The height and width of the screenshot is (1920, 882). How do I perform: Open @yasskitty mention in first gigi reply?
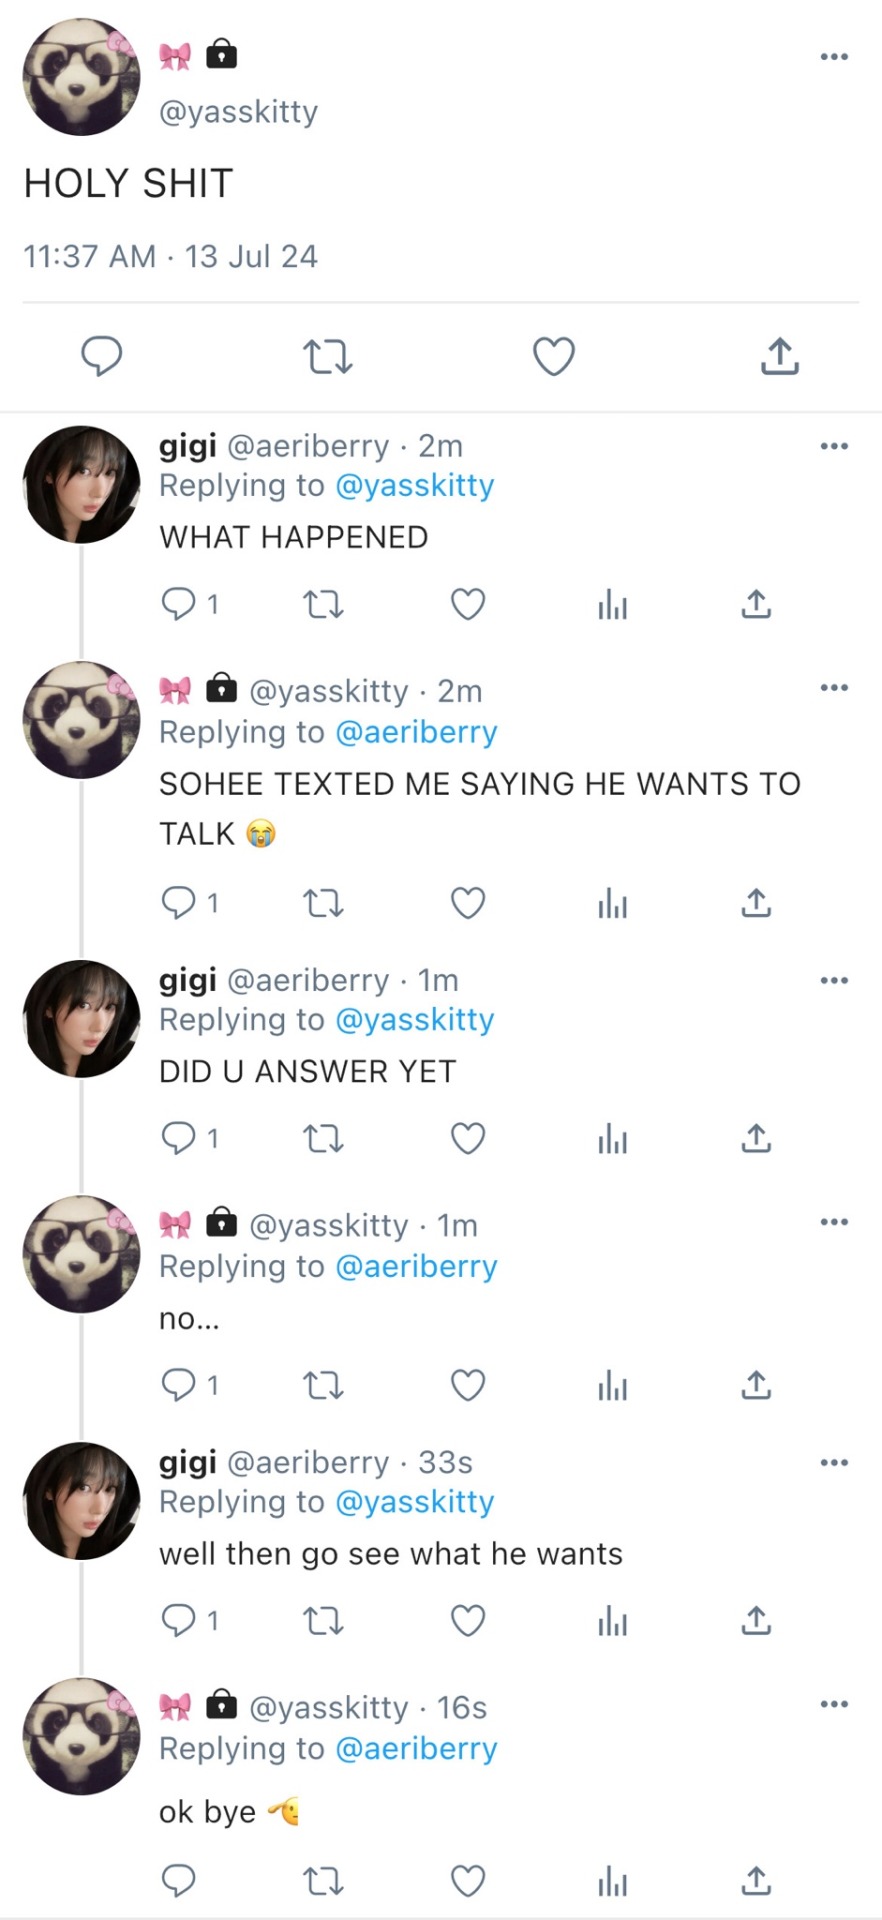(415, 485)
